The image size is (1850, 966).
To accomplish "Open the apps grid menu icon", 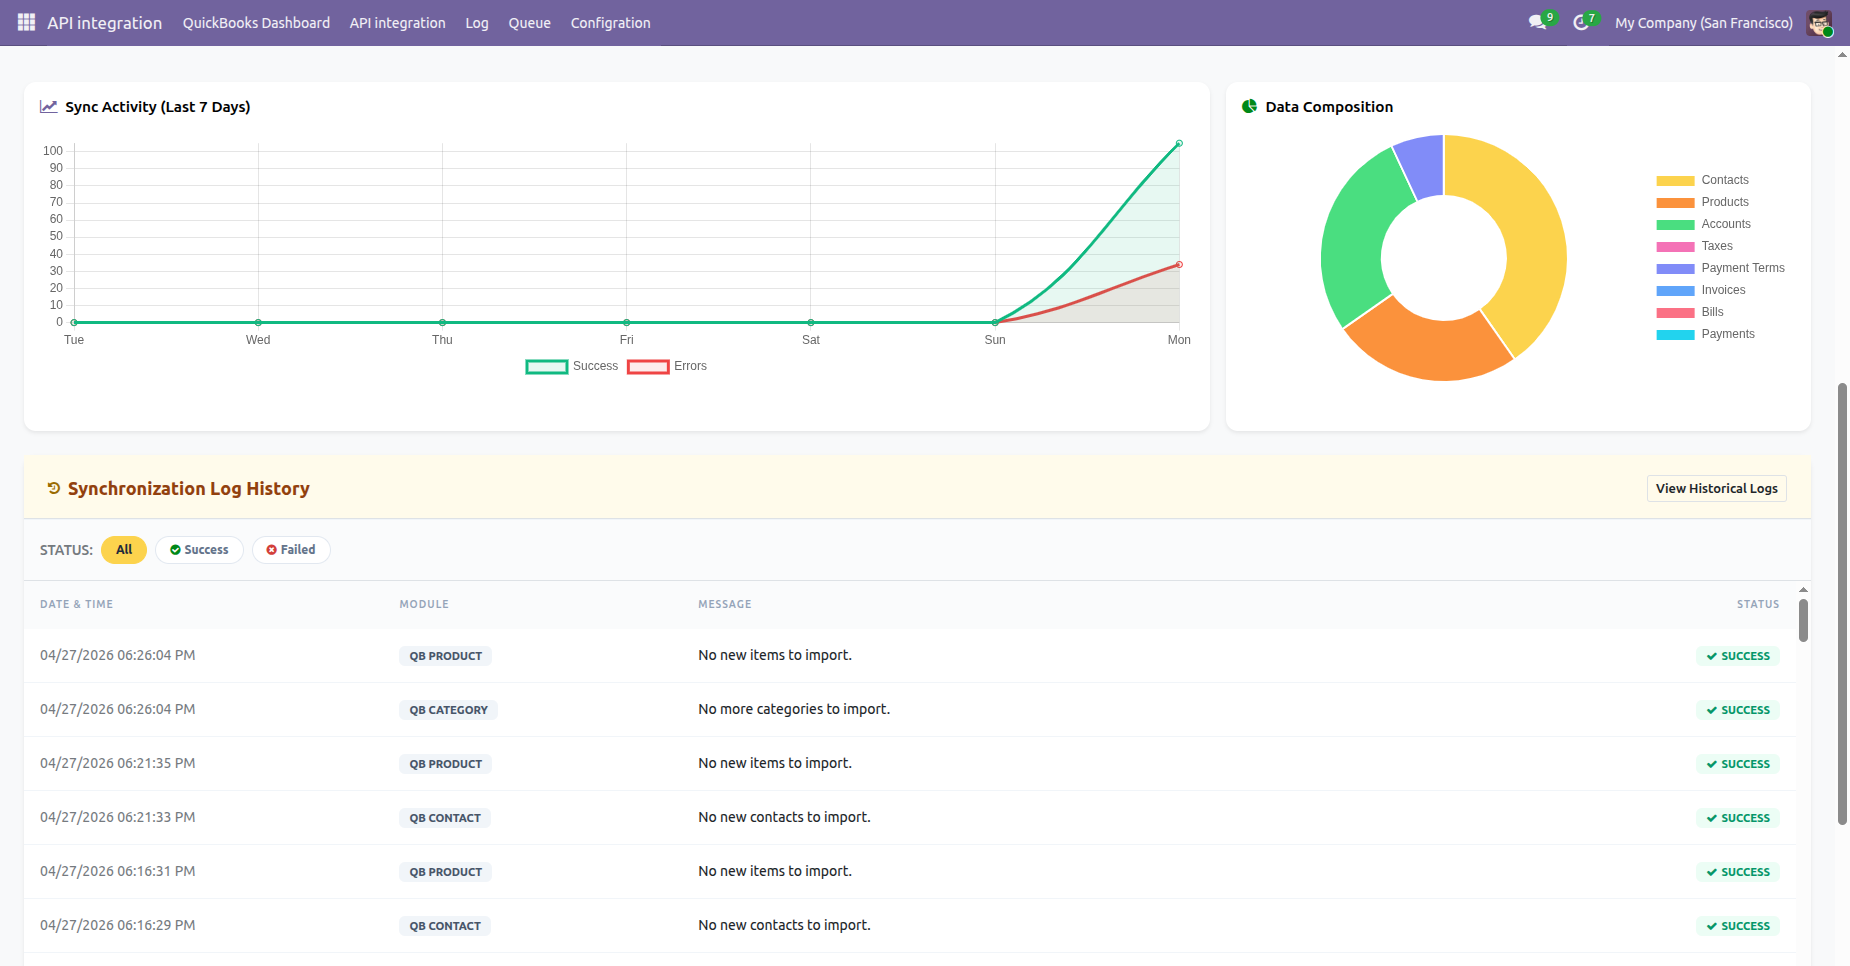I will [26, 22].
